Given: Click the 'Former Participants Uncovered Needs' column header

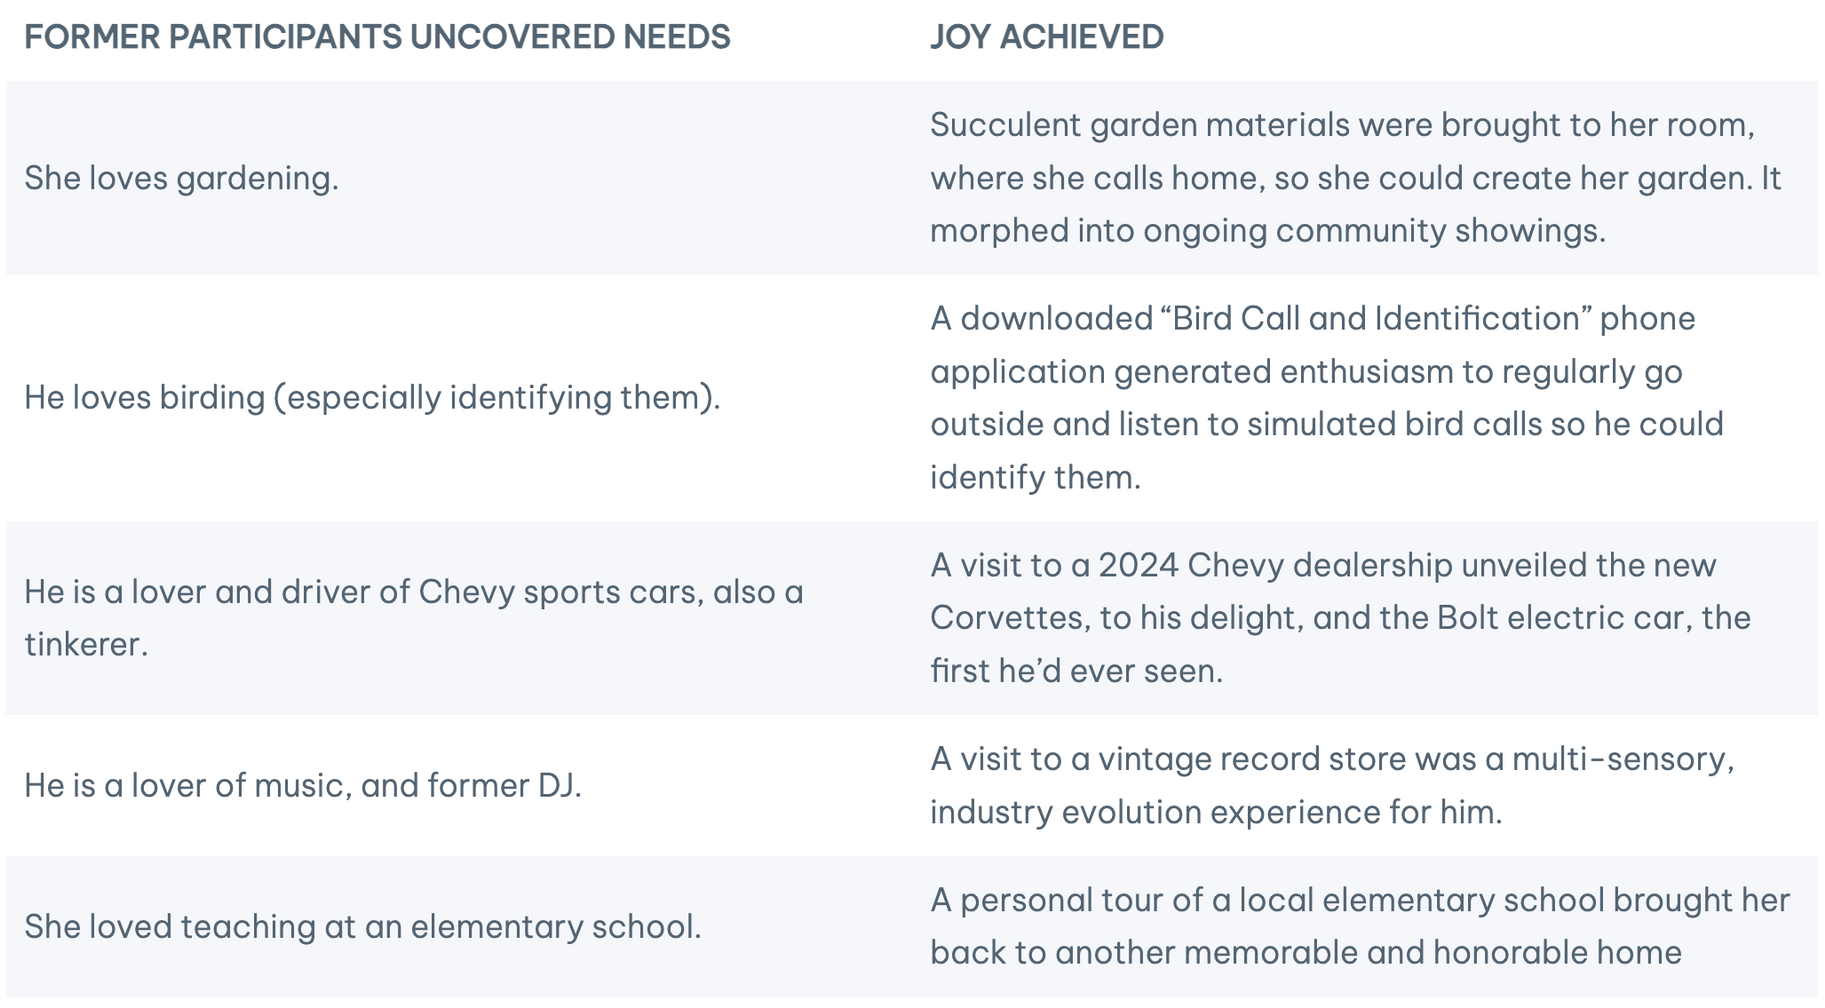Looking at the screenshot, I should (x=377, y=37).
